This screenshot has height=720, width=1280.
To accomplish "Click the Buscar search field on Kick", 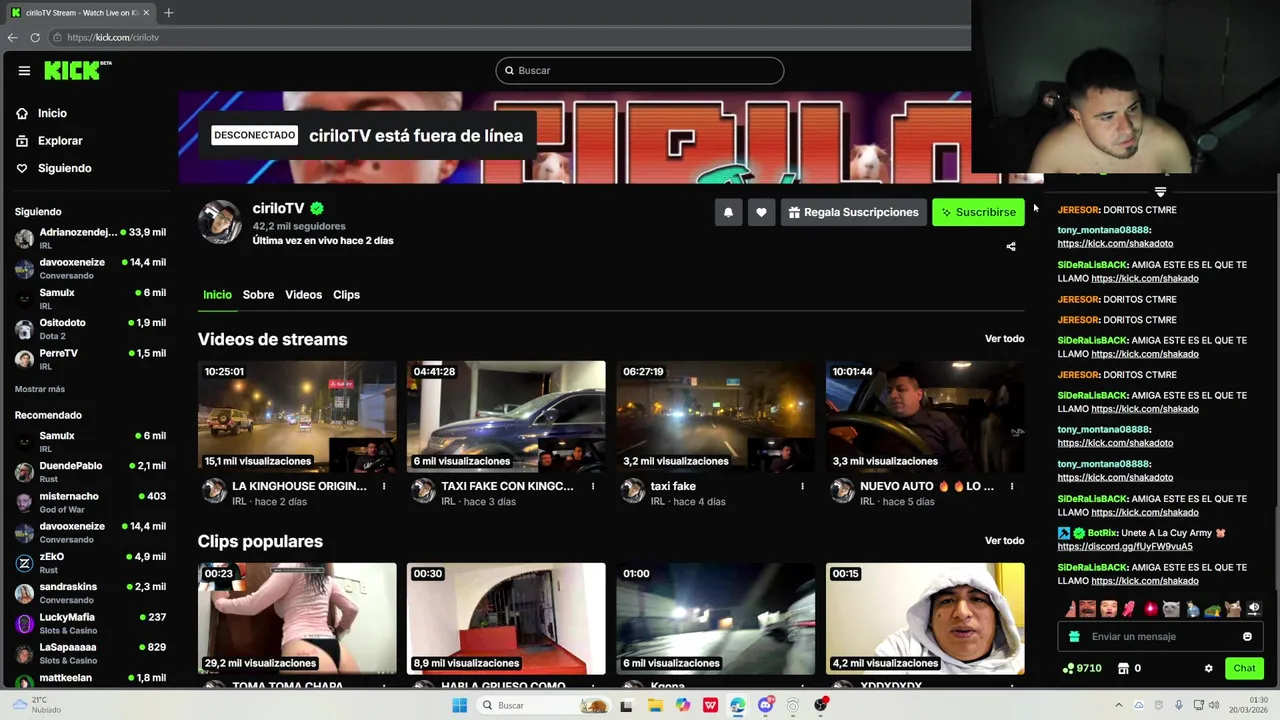I will pyautogui.click(x=639, y=70).
